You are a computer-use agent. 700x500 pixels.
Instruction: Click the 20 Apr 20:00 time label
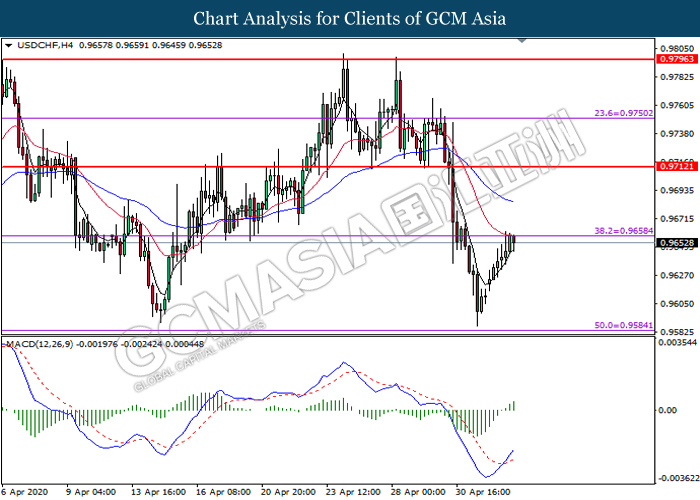288,492
